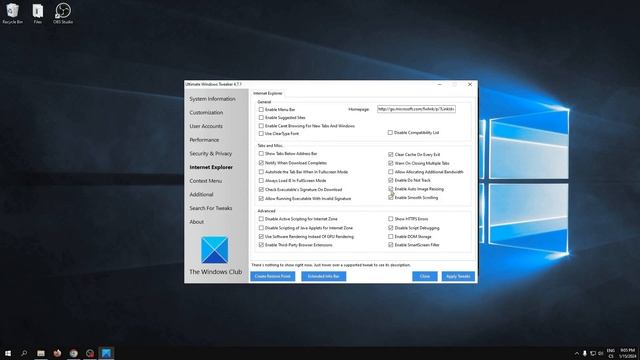Check Show Tabs Below Address Bar
Viewport: 640px width, 360px height.
(x=261, y=153)
